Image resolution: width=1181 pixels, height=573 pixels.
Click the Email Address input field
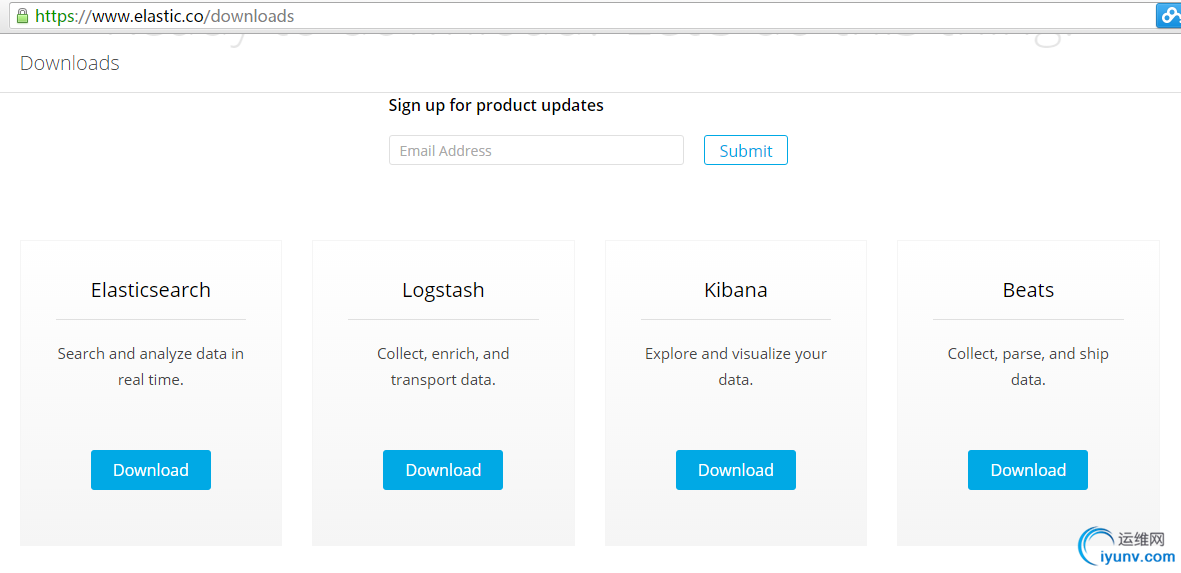[x=536, y=151]
